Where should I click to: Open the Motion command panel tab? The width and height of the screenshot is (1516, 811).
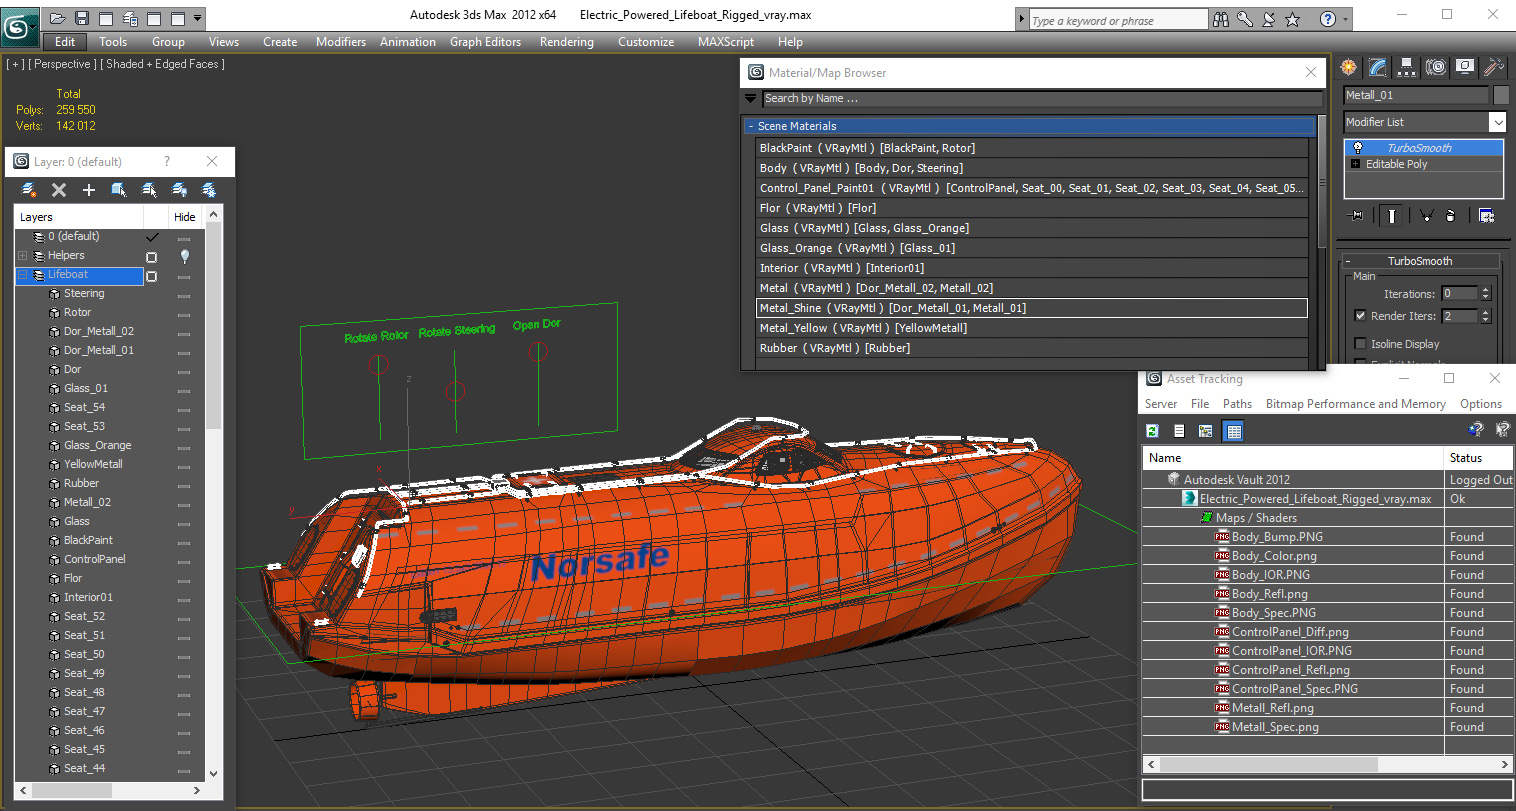click(x=1436, y=67)
